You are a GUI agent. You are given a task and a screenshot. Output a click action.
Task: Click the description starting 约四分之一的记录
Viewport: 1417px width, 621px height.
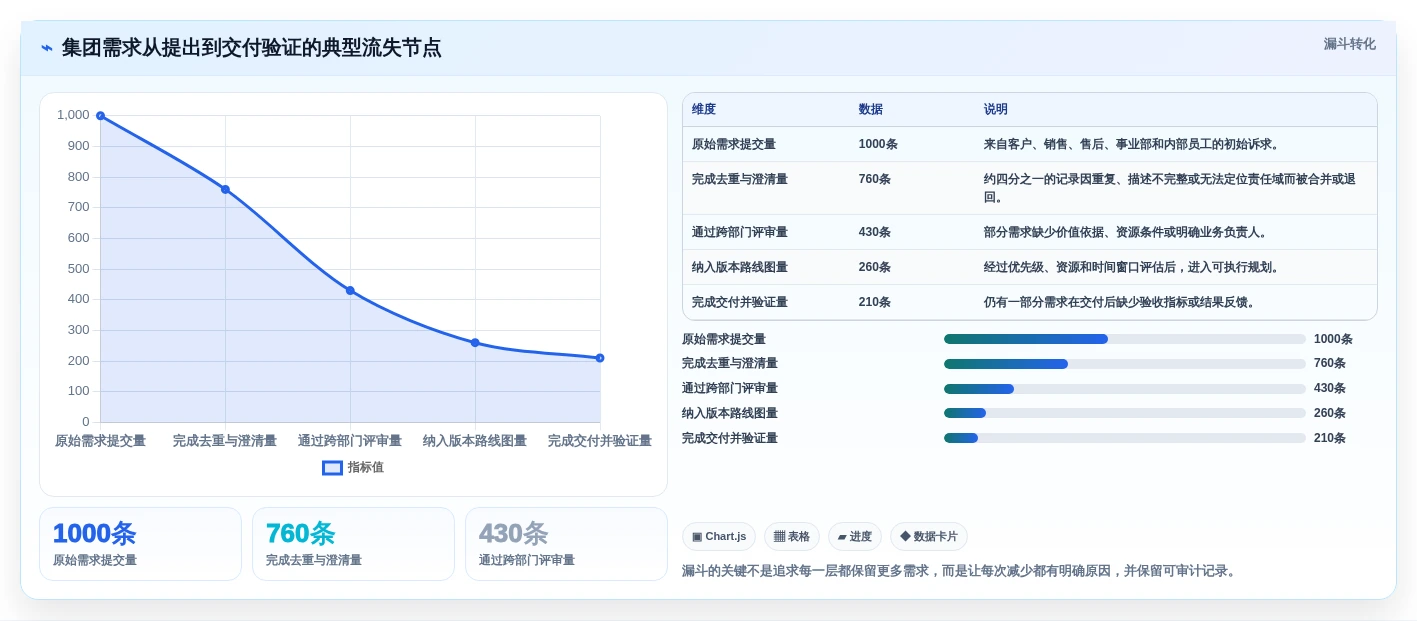[x=1170, y=188]
